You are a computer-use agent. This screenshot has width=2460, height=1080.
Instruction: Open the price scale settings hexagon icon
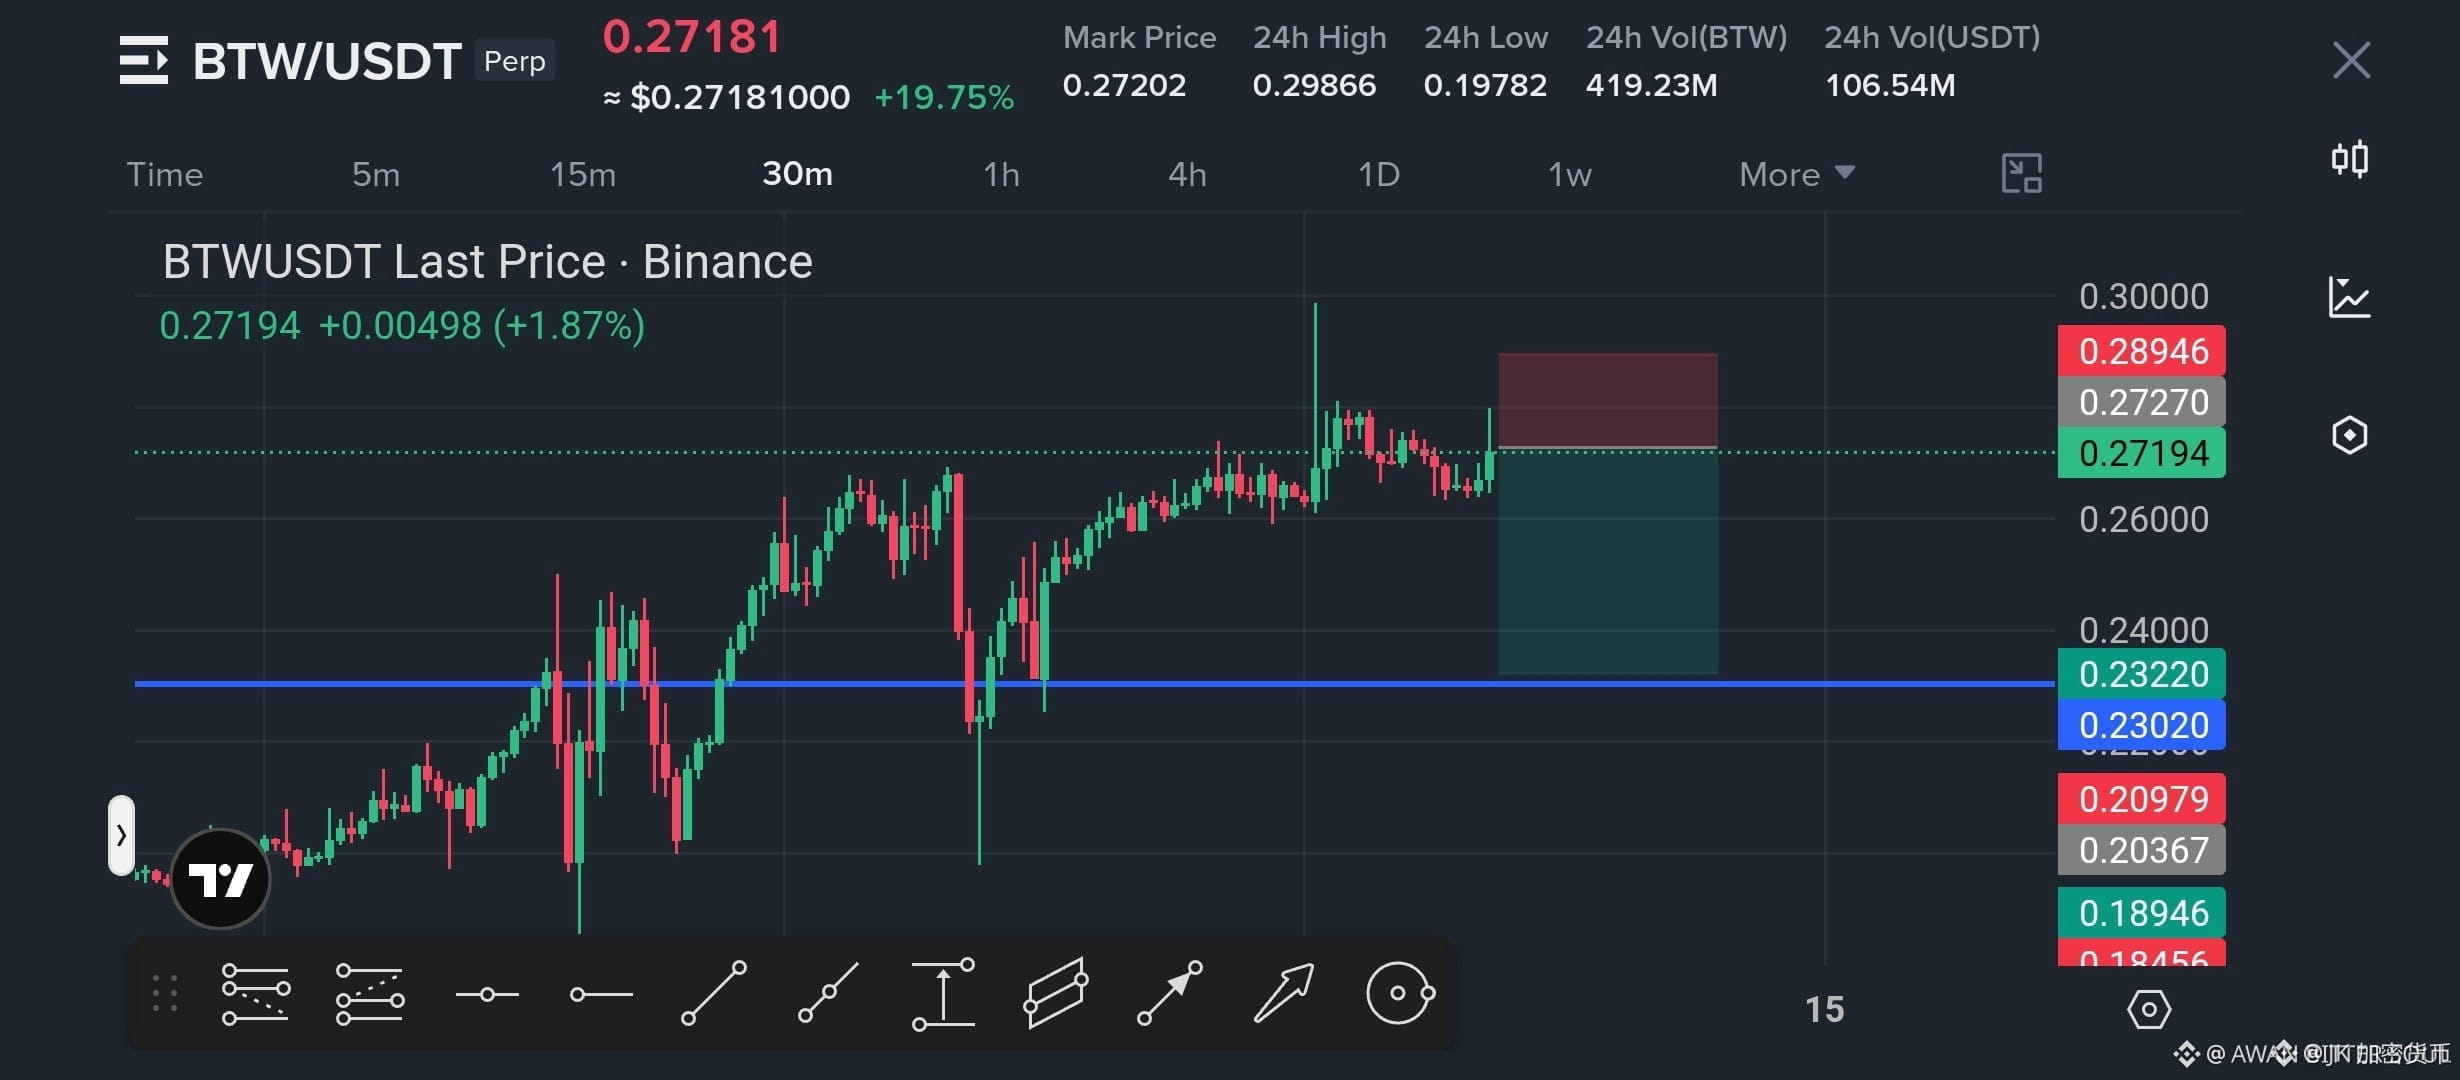2149,1009
